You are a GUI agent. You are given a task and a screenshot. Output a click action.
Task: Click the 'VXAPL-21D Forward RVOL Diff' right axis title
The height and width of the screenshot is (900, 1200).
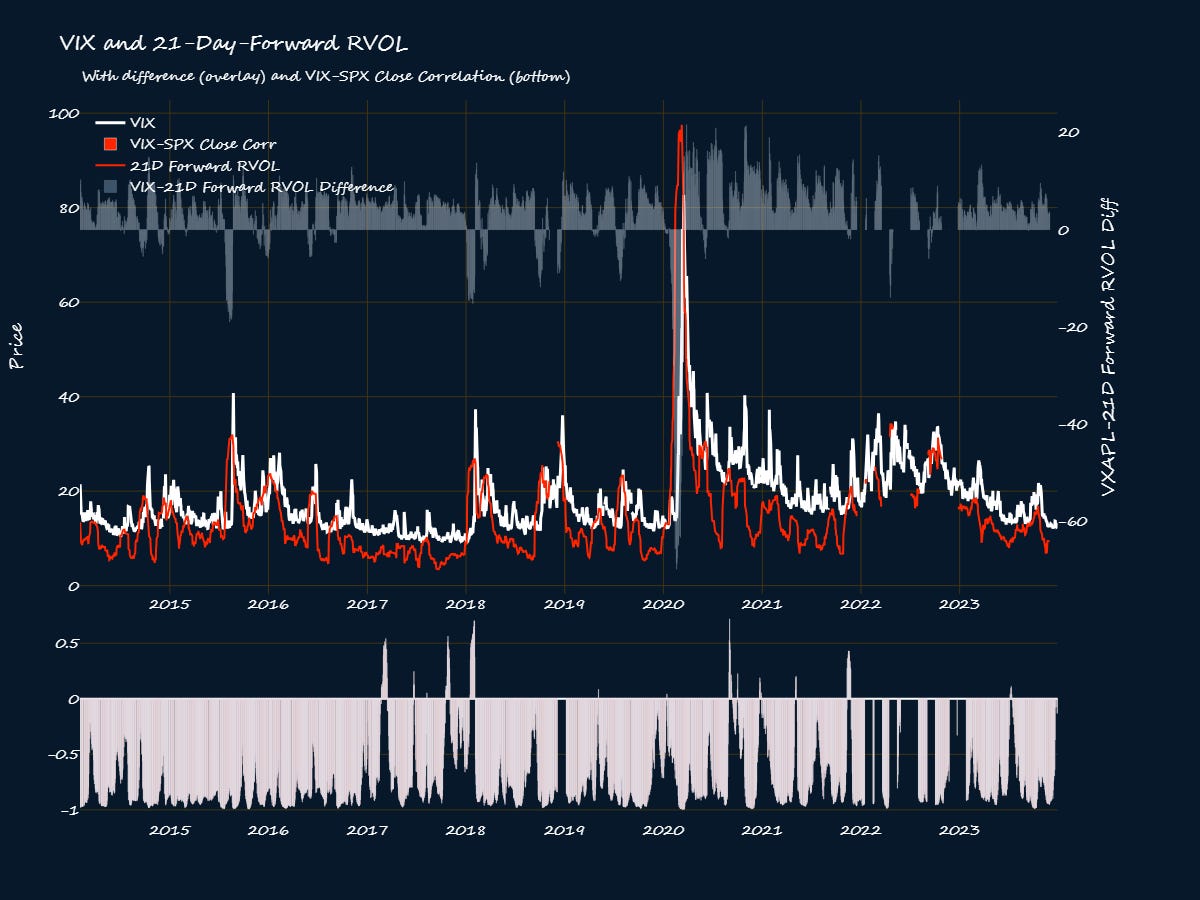coord(1108,346)
